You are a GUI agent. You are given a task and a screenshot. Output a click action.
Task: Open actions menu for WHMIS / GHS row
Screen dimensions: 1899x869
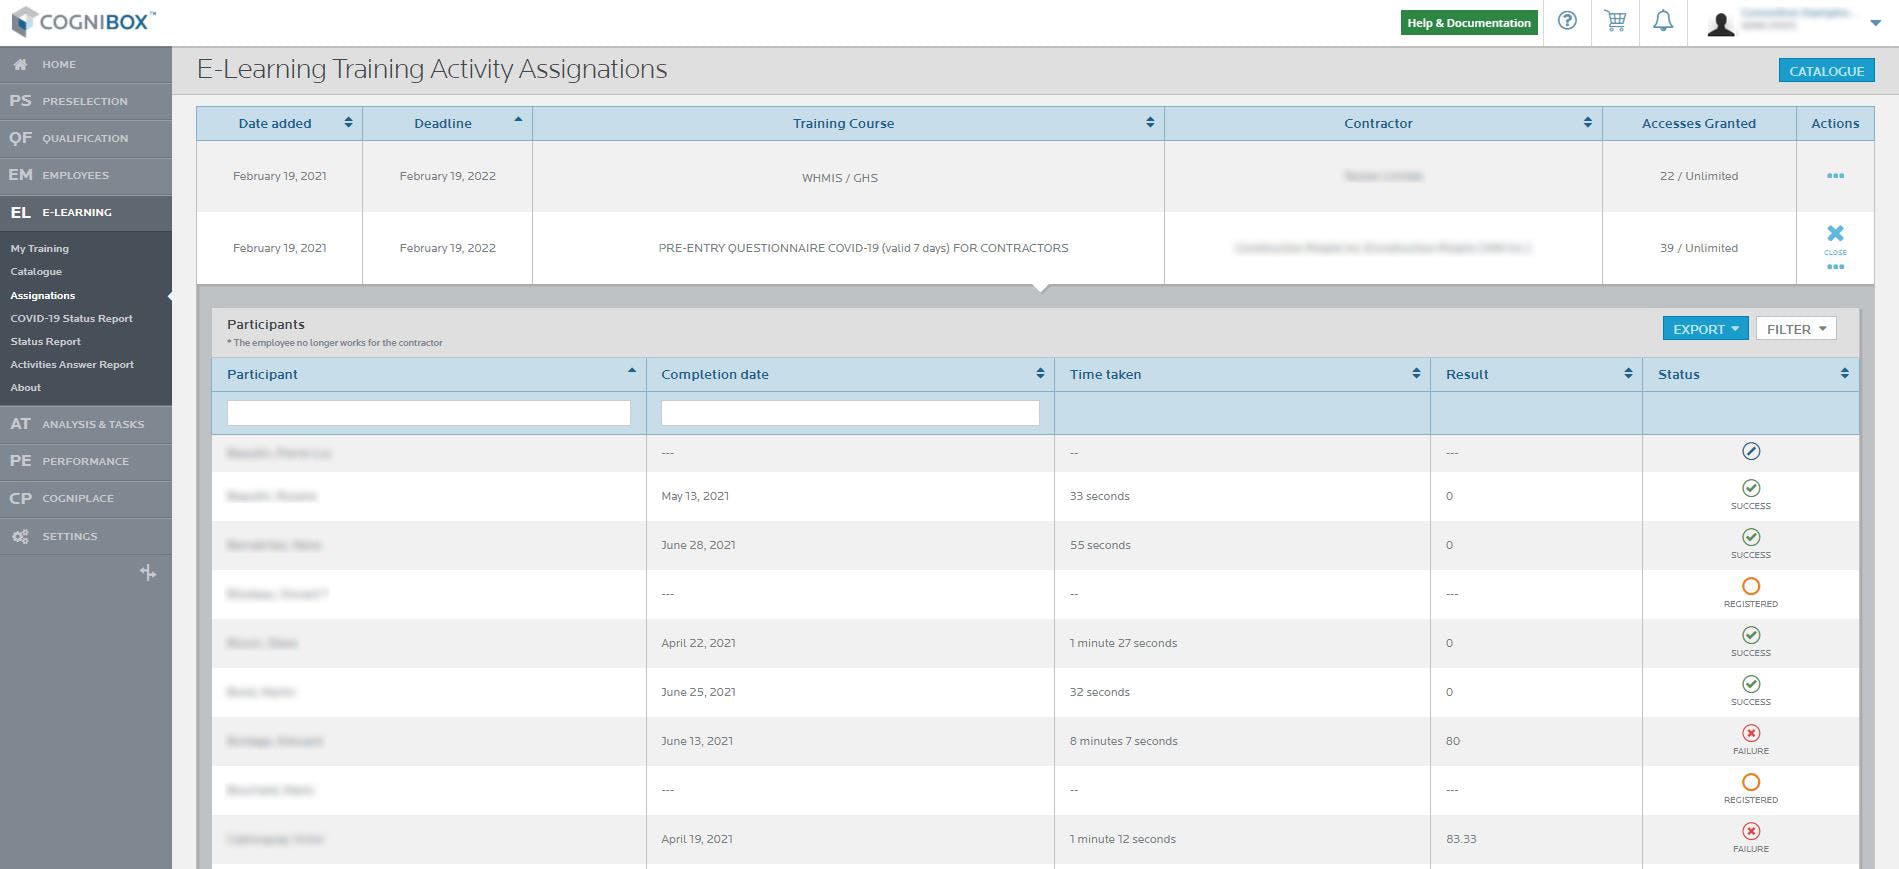click(1835, 176)
